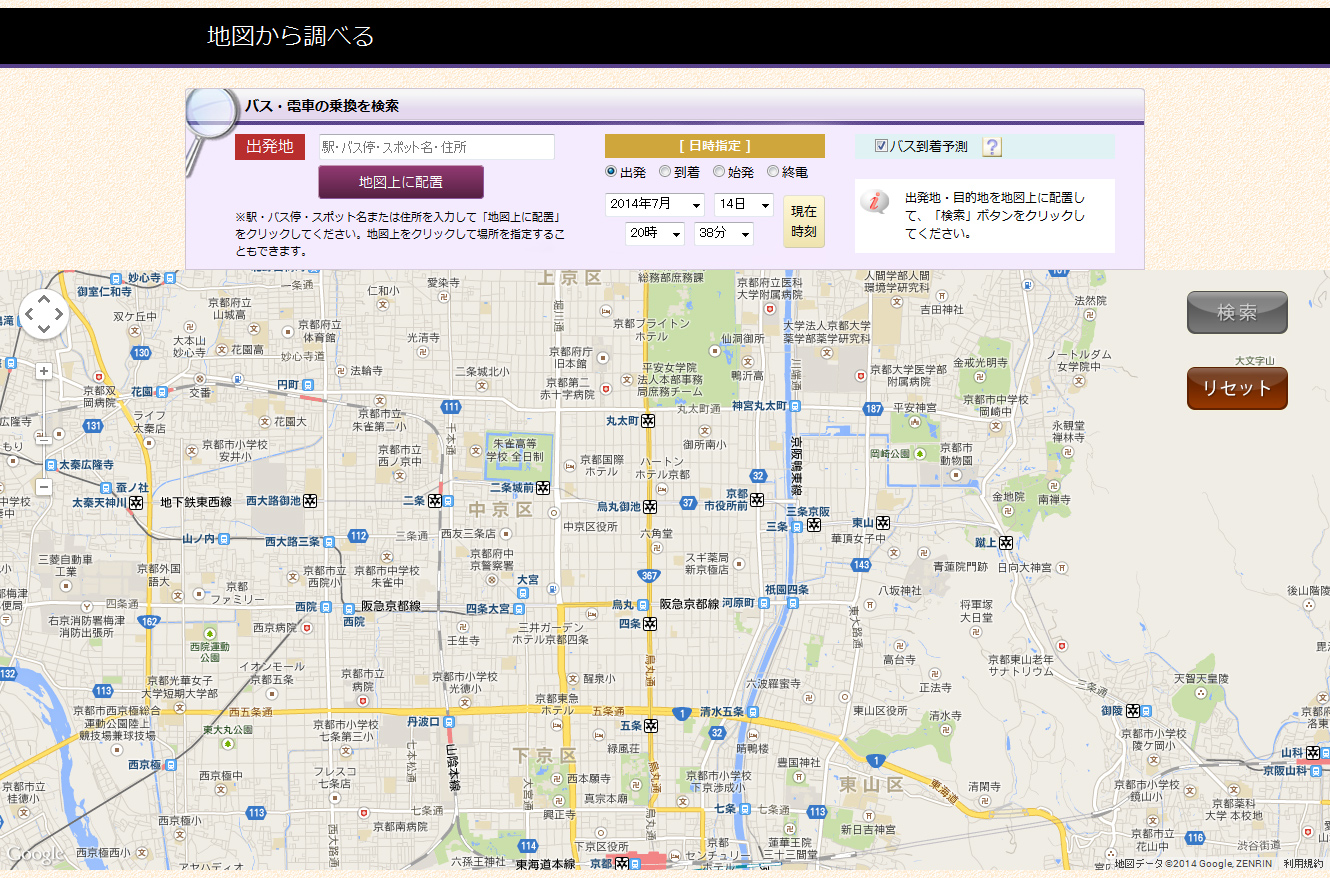Click the [日時指定] header label
1330x878 pixels.
coord(715,146)
